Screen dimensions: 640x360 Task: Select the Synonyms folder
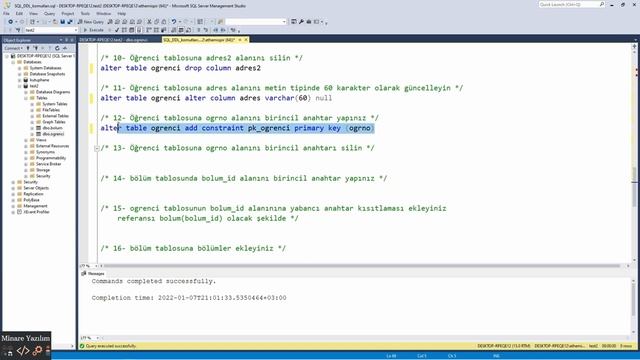pos(45,152)
